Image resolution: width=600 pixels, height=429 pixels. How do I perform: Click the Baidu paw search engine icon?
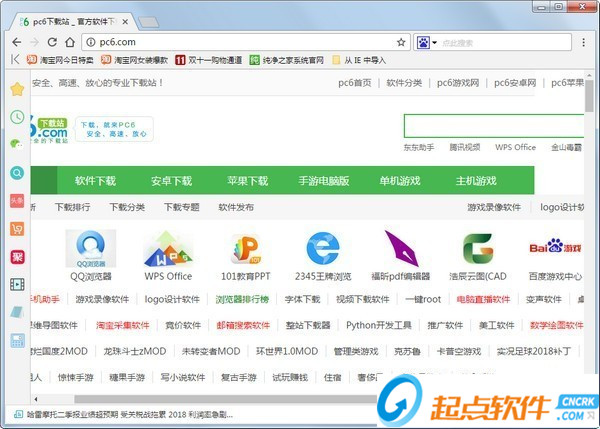pos(423,42)
